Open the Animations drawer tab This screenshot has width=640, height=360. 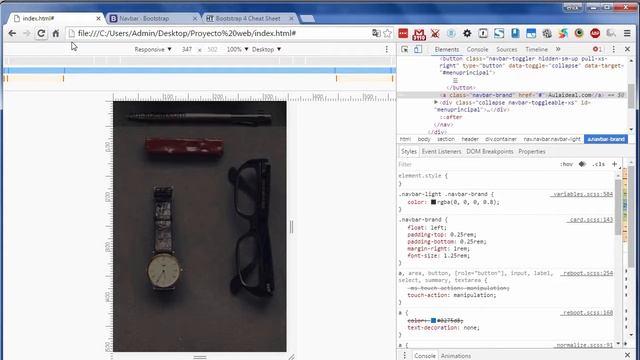coord(456,356)
